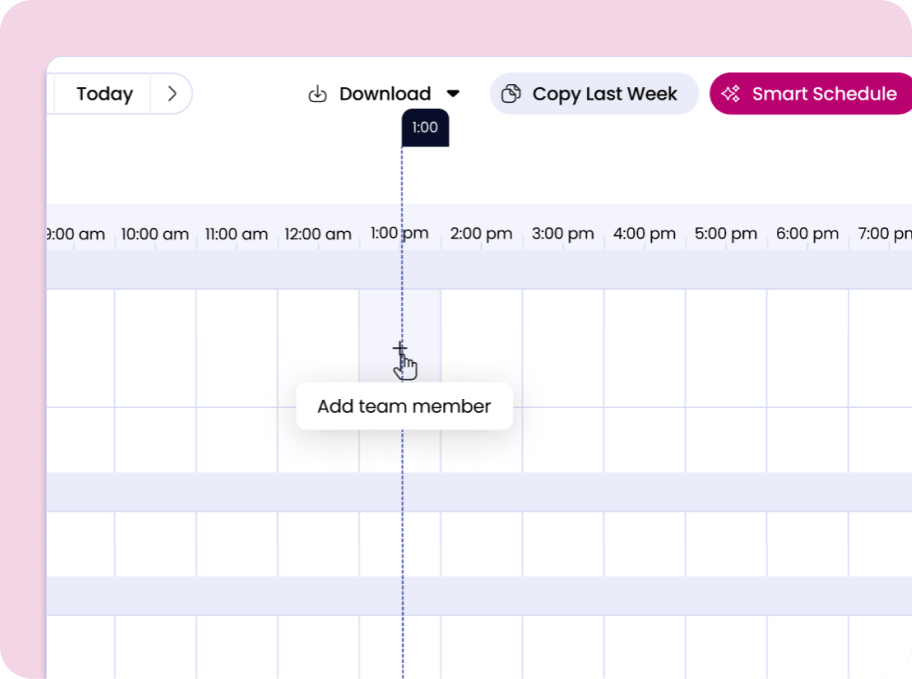Select the 6:00 pm column header
This screenshot has height=679, width=912.
click(x=807, y=234)
